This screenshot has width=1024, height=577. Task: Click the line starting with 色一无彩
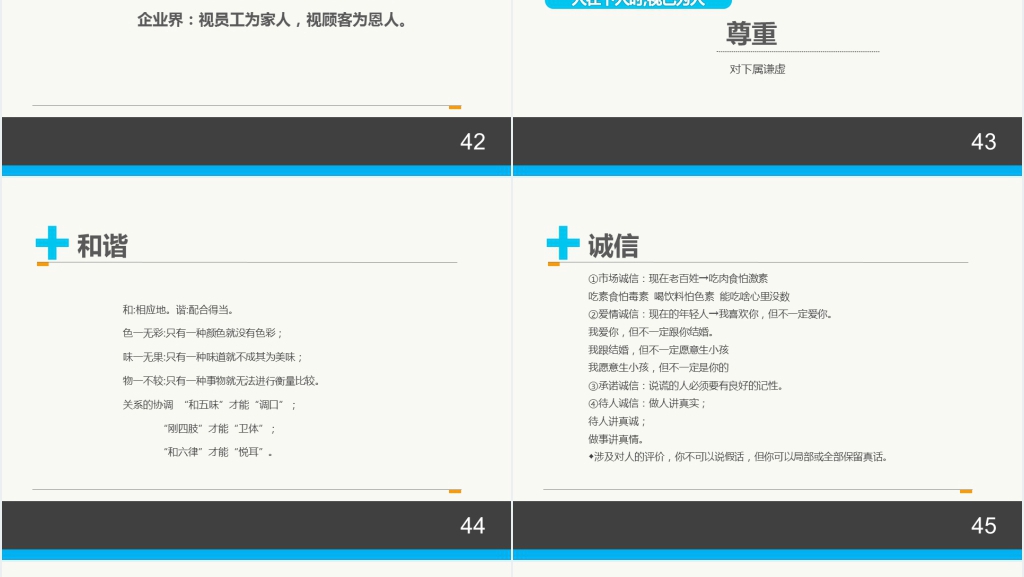[x=203, y=333]
